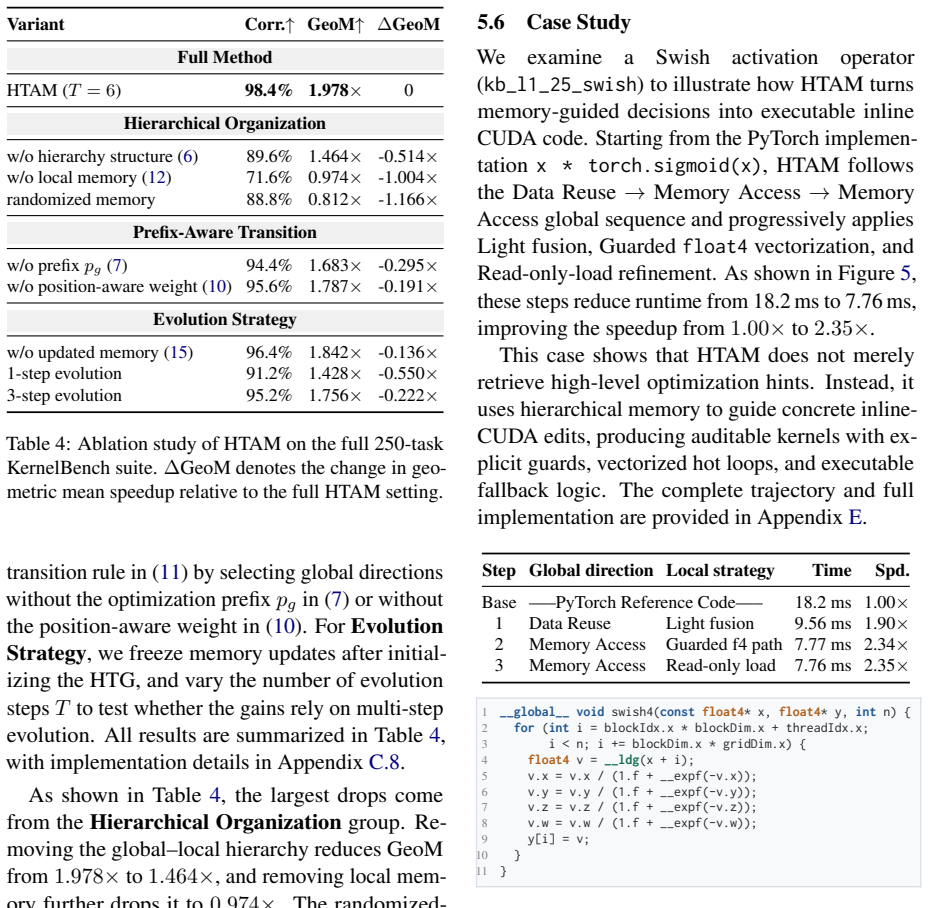Click inline code 'torch.sigmoid(x)'
Viewport: 928px width, 908px height.
[x=675, y=165]
